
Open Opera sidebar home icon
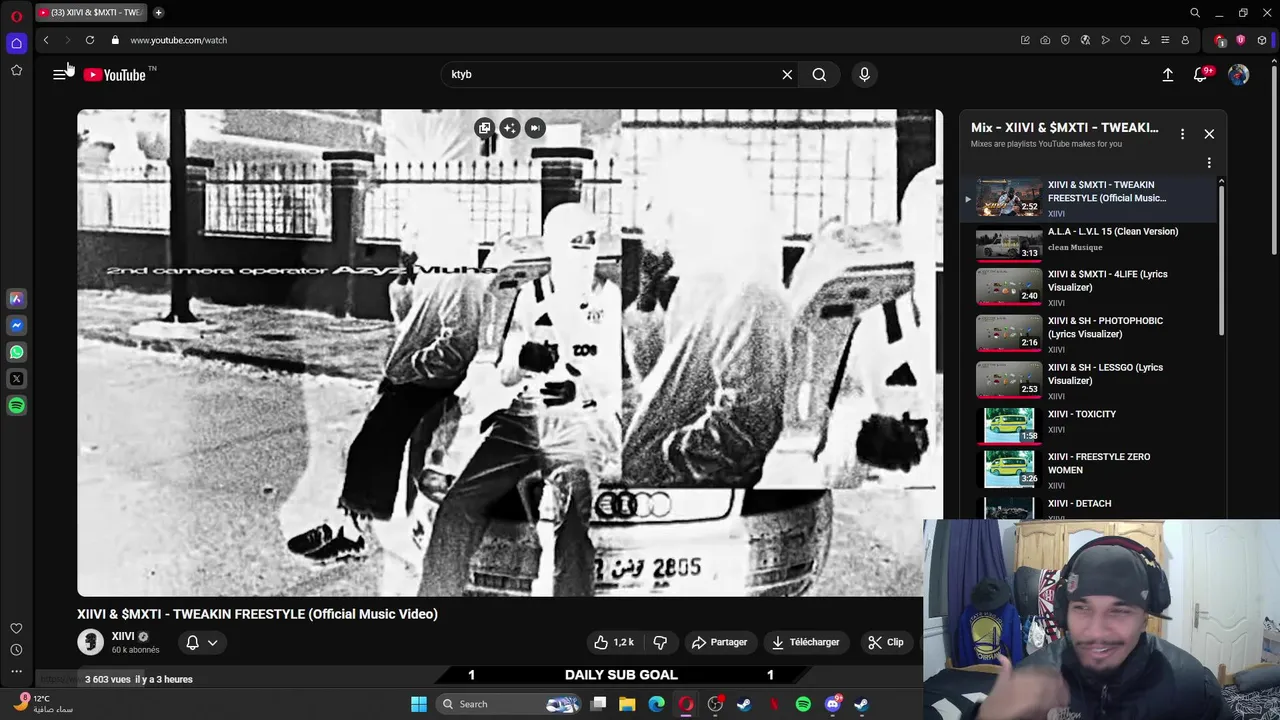pos(16,43)
